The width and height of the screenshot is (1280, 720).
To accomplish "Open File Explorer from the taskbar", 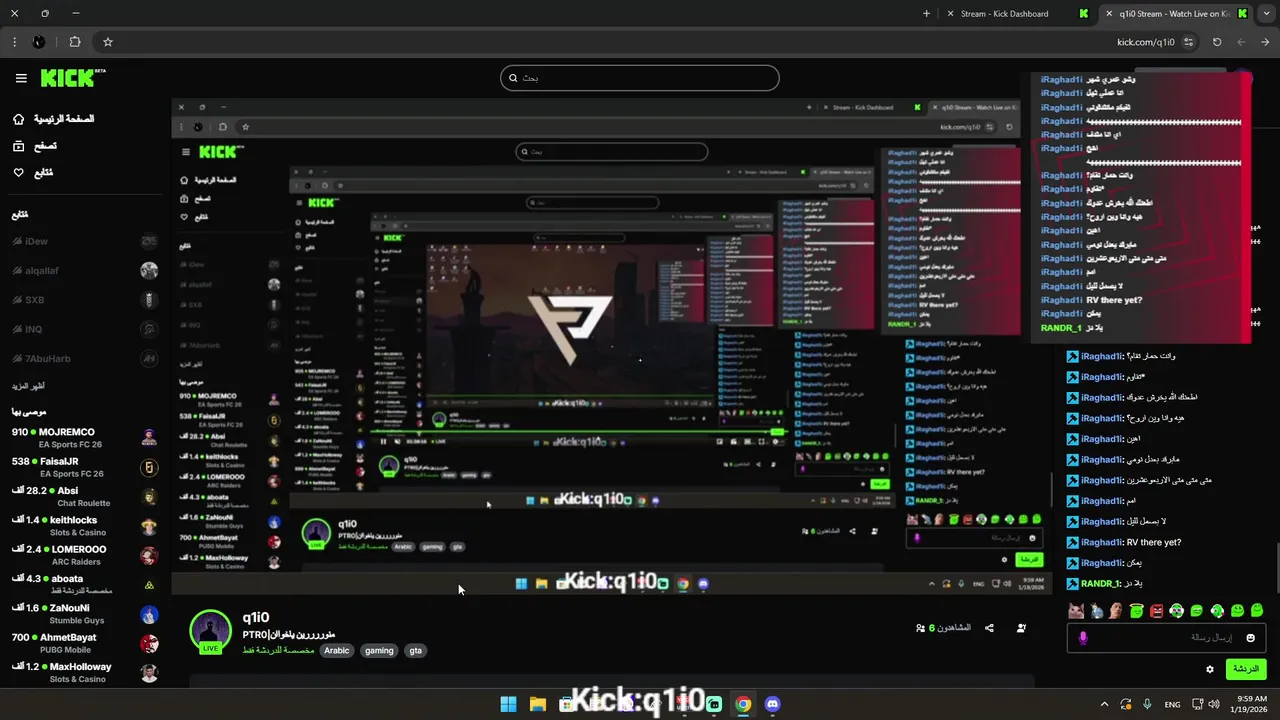I will (x=538, y=704).
